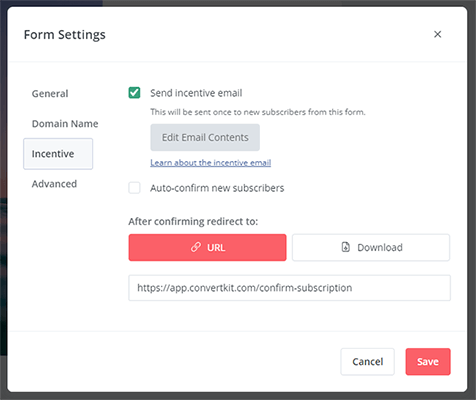Choose Download as the redirect option
The width and height of the screenshot is (476, 400).
pyautogui.click(x=371, y=247)
